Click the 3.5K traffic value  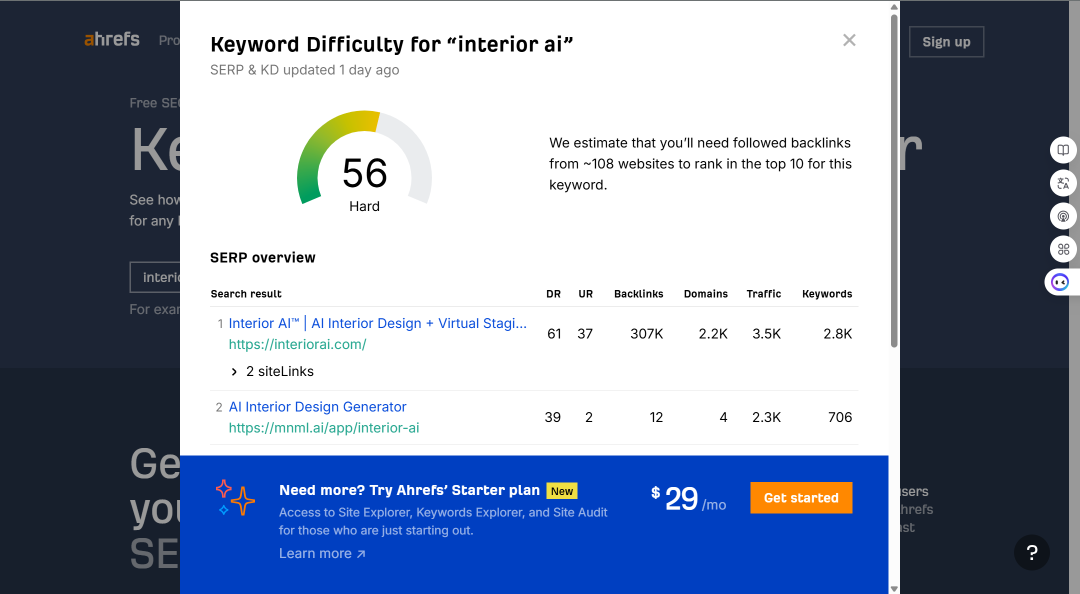click(767, 334)
